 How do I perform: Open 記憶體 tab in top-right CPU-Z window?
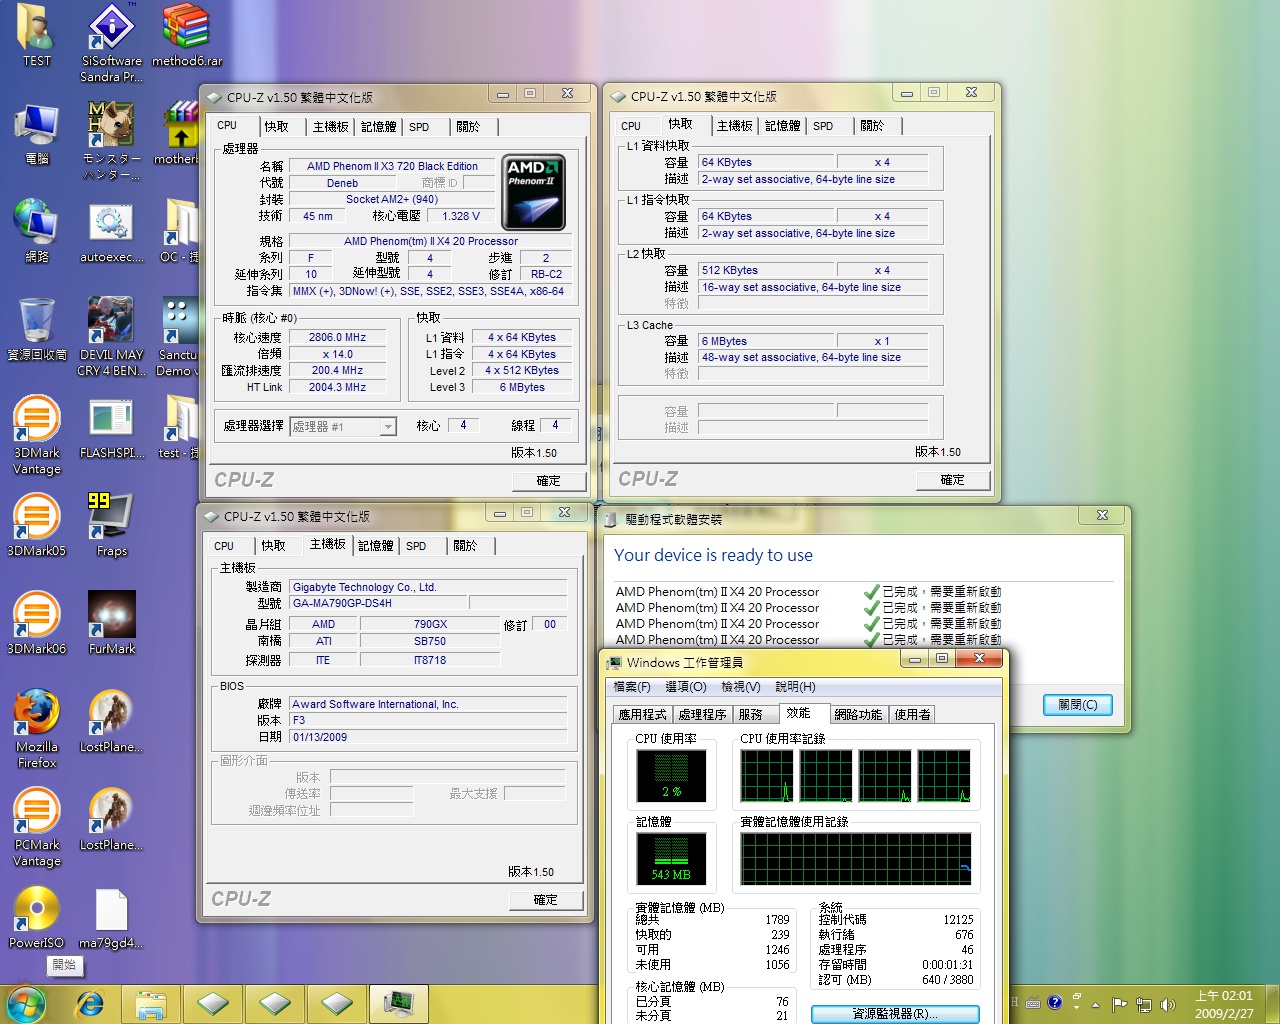point(782,125)
